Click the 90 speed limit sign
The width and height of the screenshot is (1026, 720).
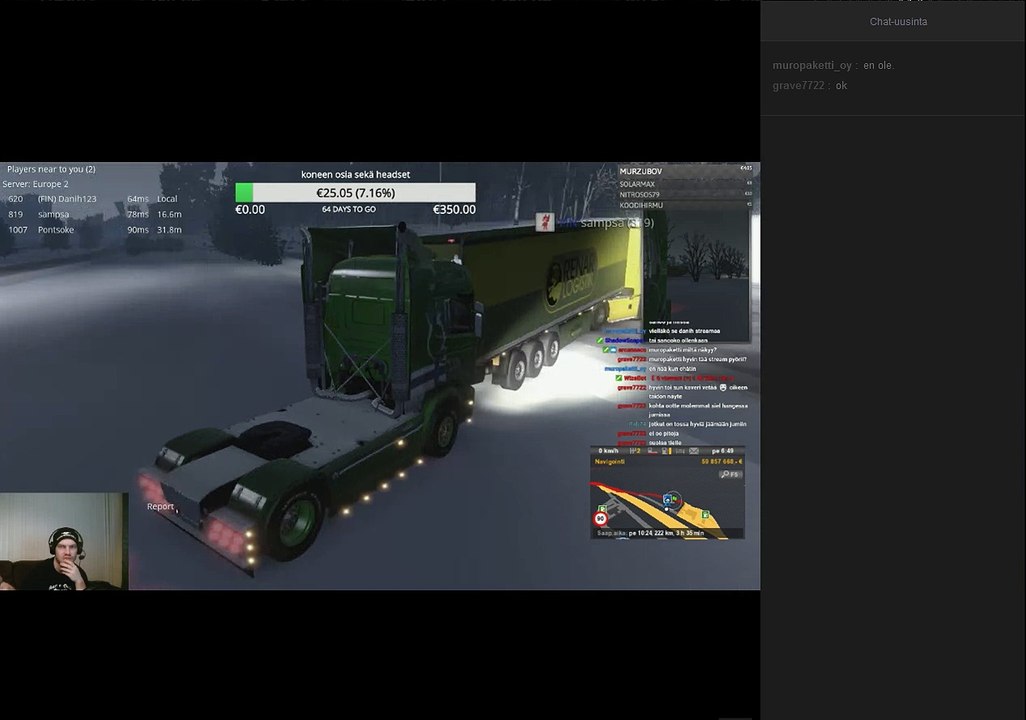click(600, 519)
